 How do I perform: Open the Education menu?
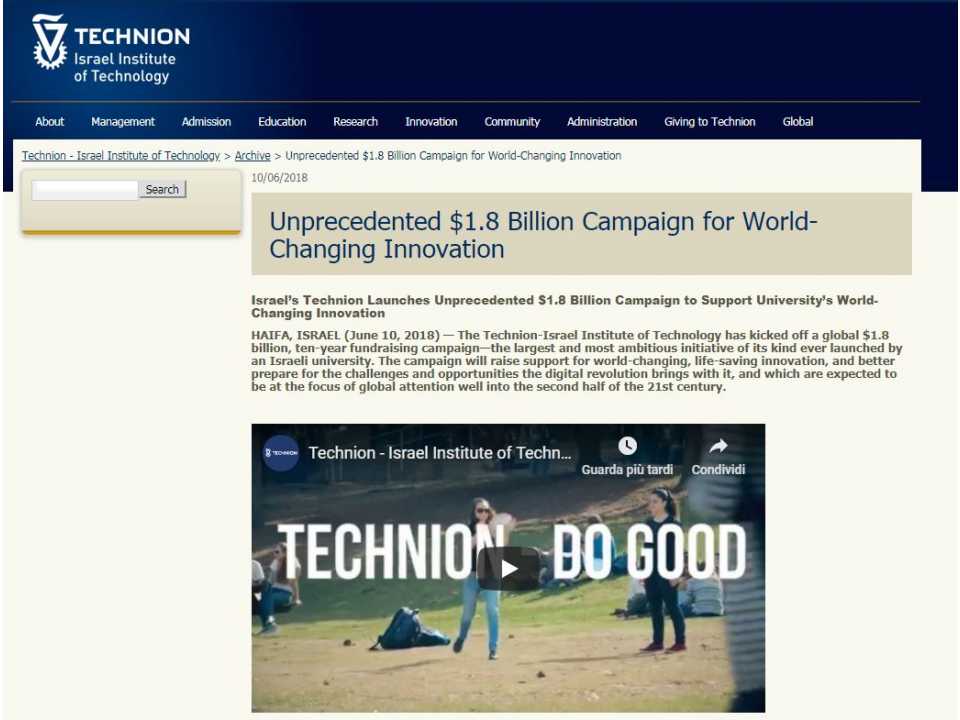(281, 121)
